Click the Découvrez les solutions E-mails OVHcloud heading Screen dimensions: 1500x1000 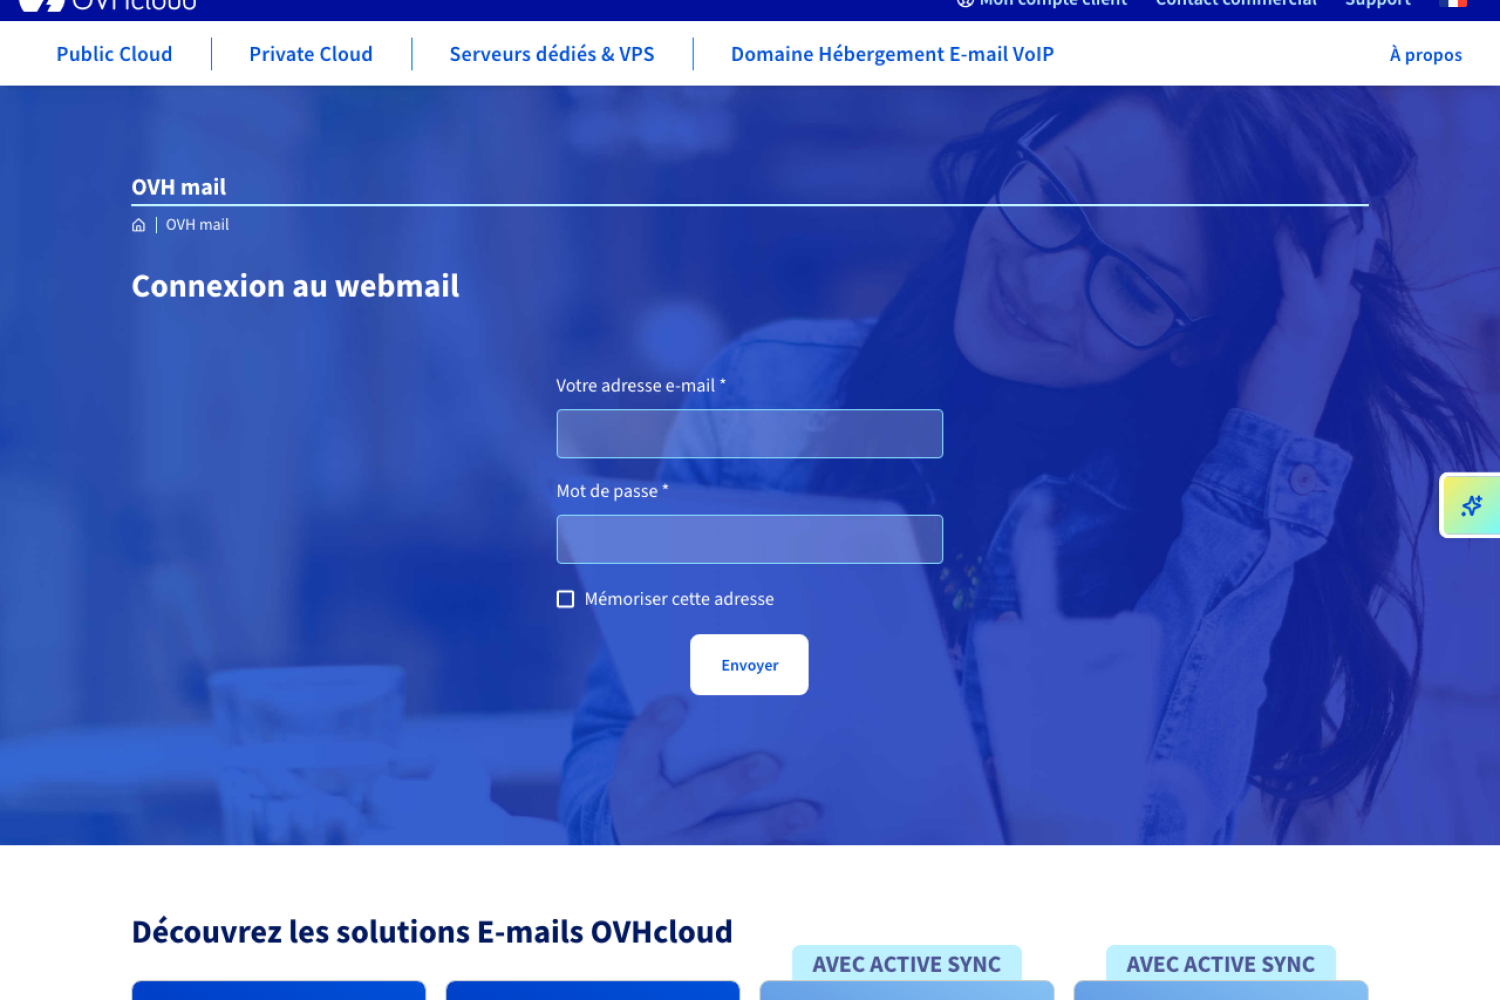(432, 932)
